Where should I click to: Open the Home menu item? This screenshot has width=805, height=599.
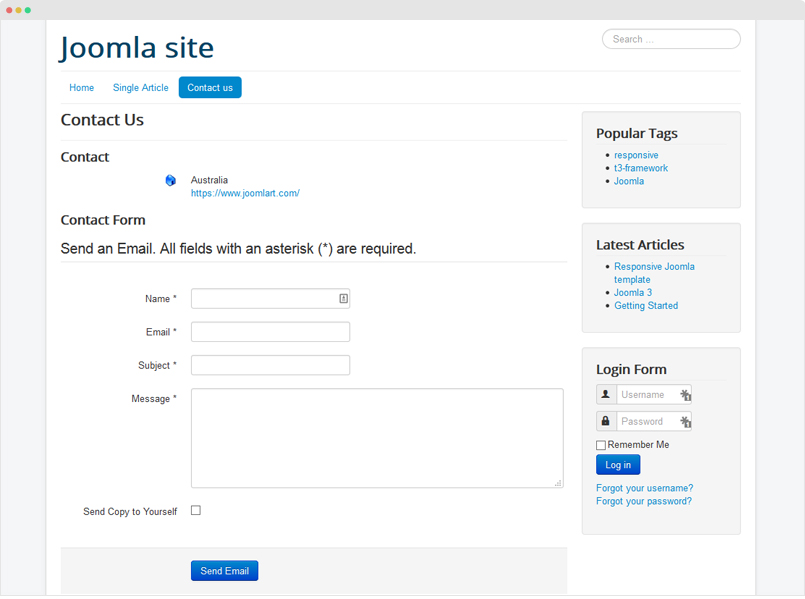(82, 88)
